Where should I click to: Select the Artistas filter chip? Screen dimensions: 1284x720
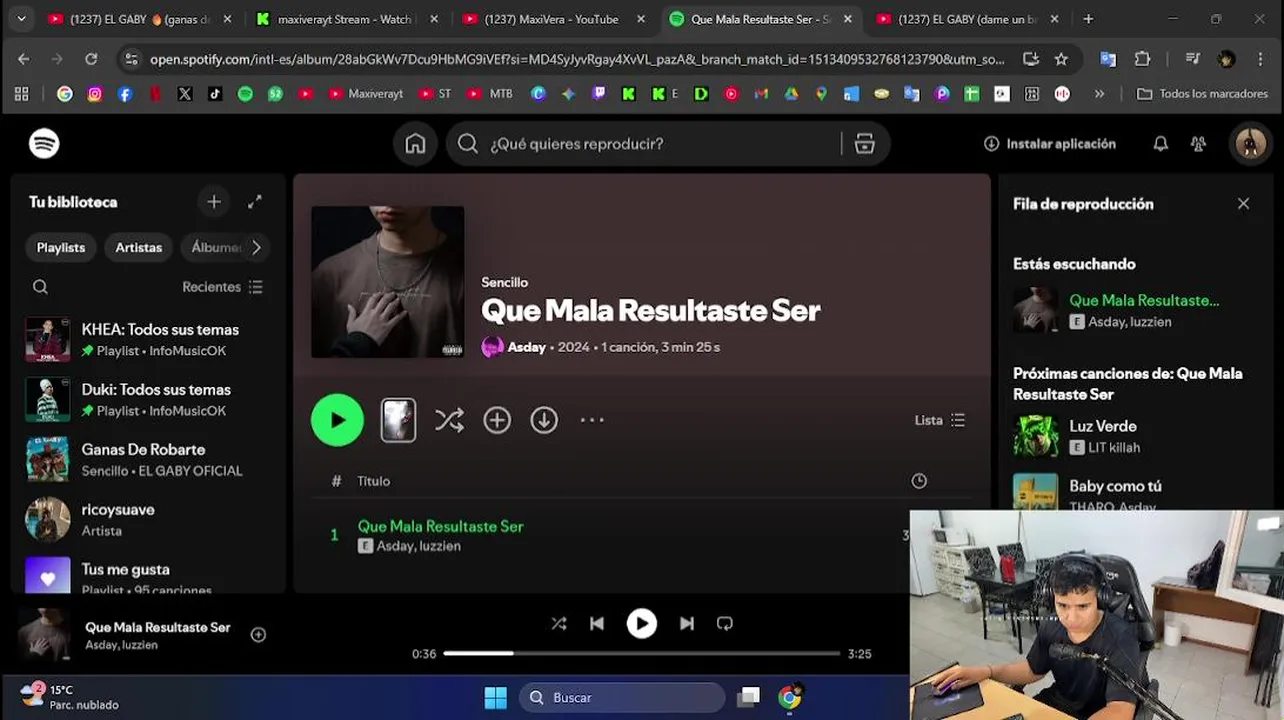(138, 248)
